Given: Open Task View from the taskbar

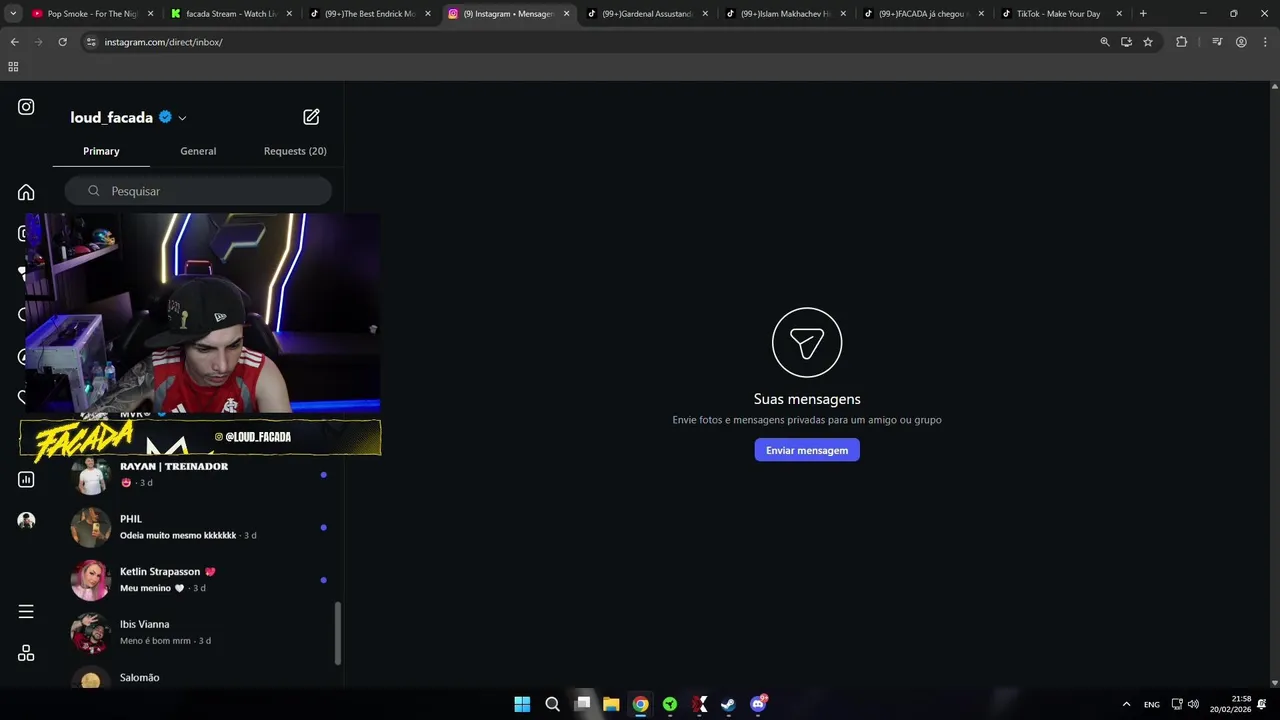Looking at the screenshot, I should pyautogui.click(x=582, y=704).
